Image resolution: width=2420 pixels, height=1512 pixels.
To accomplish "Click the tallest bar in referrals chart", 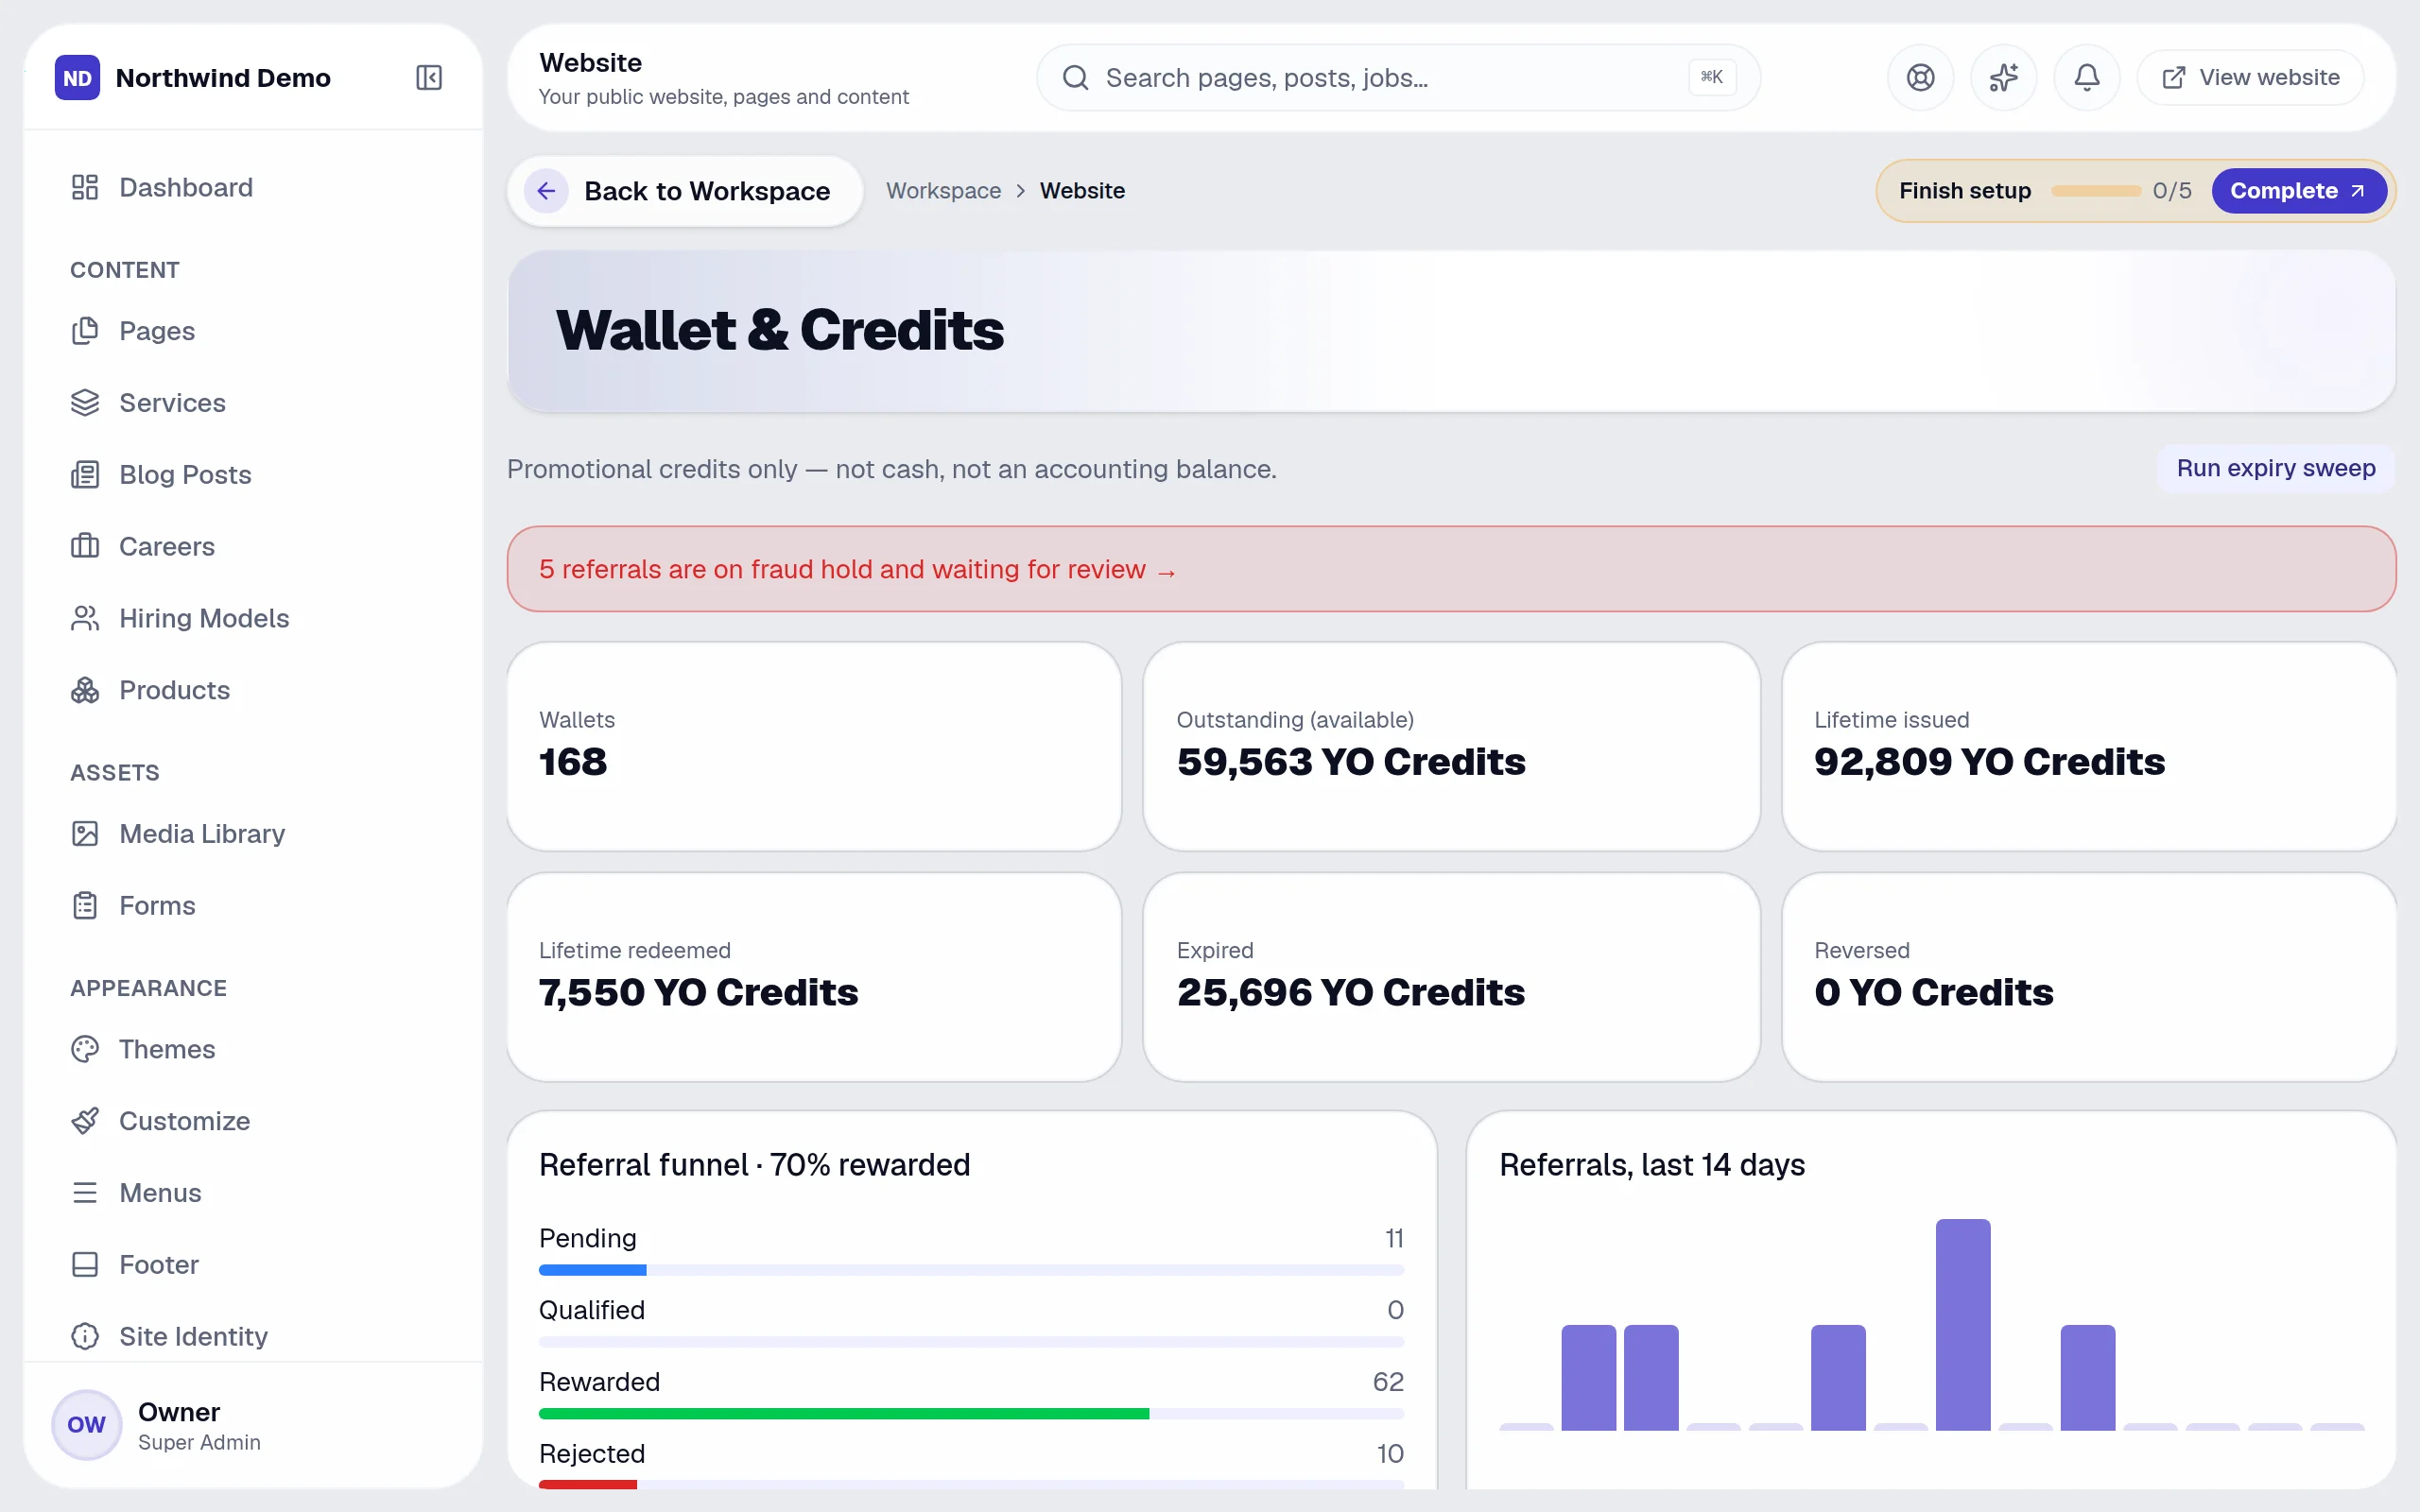I will 1962,1324.
